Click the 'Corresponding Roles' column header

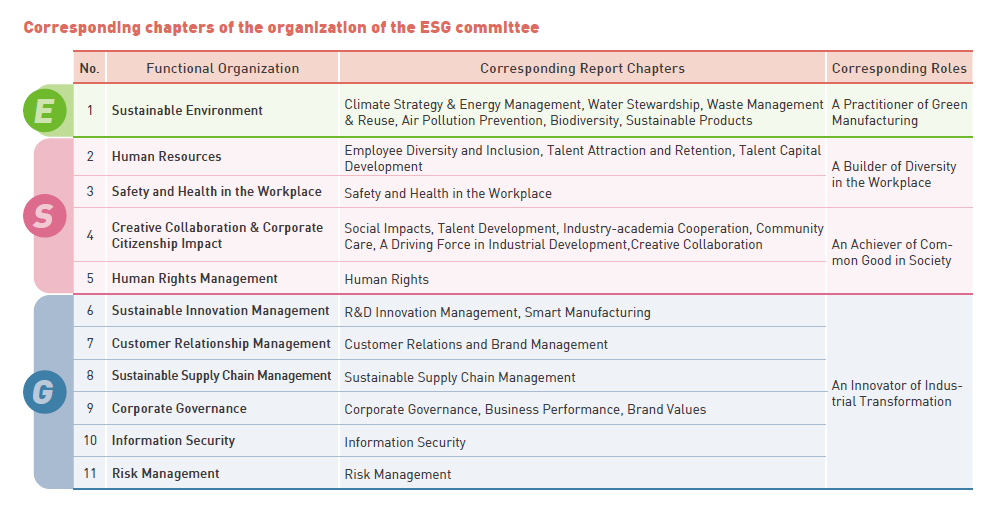click(899, 69)
